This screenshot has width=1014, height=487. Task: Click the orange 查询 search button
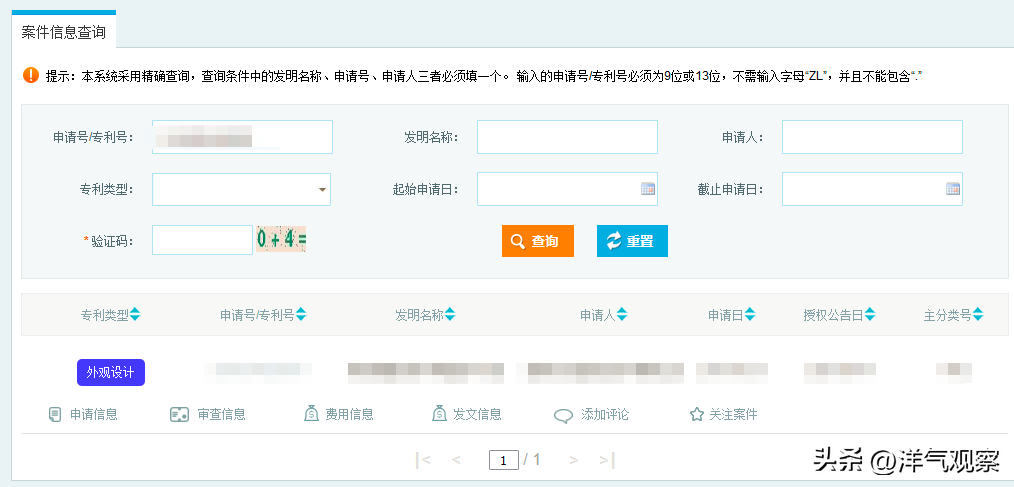[x=537, y=241]
